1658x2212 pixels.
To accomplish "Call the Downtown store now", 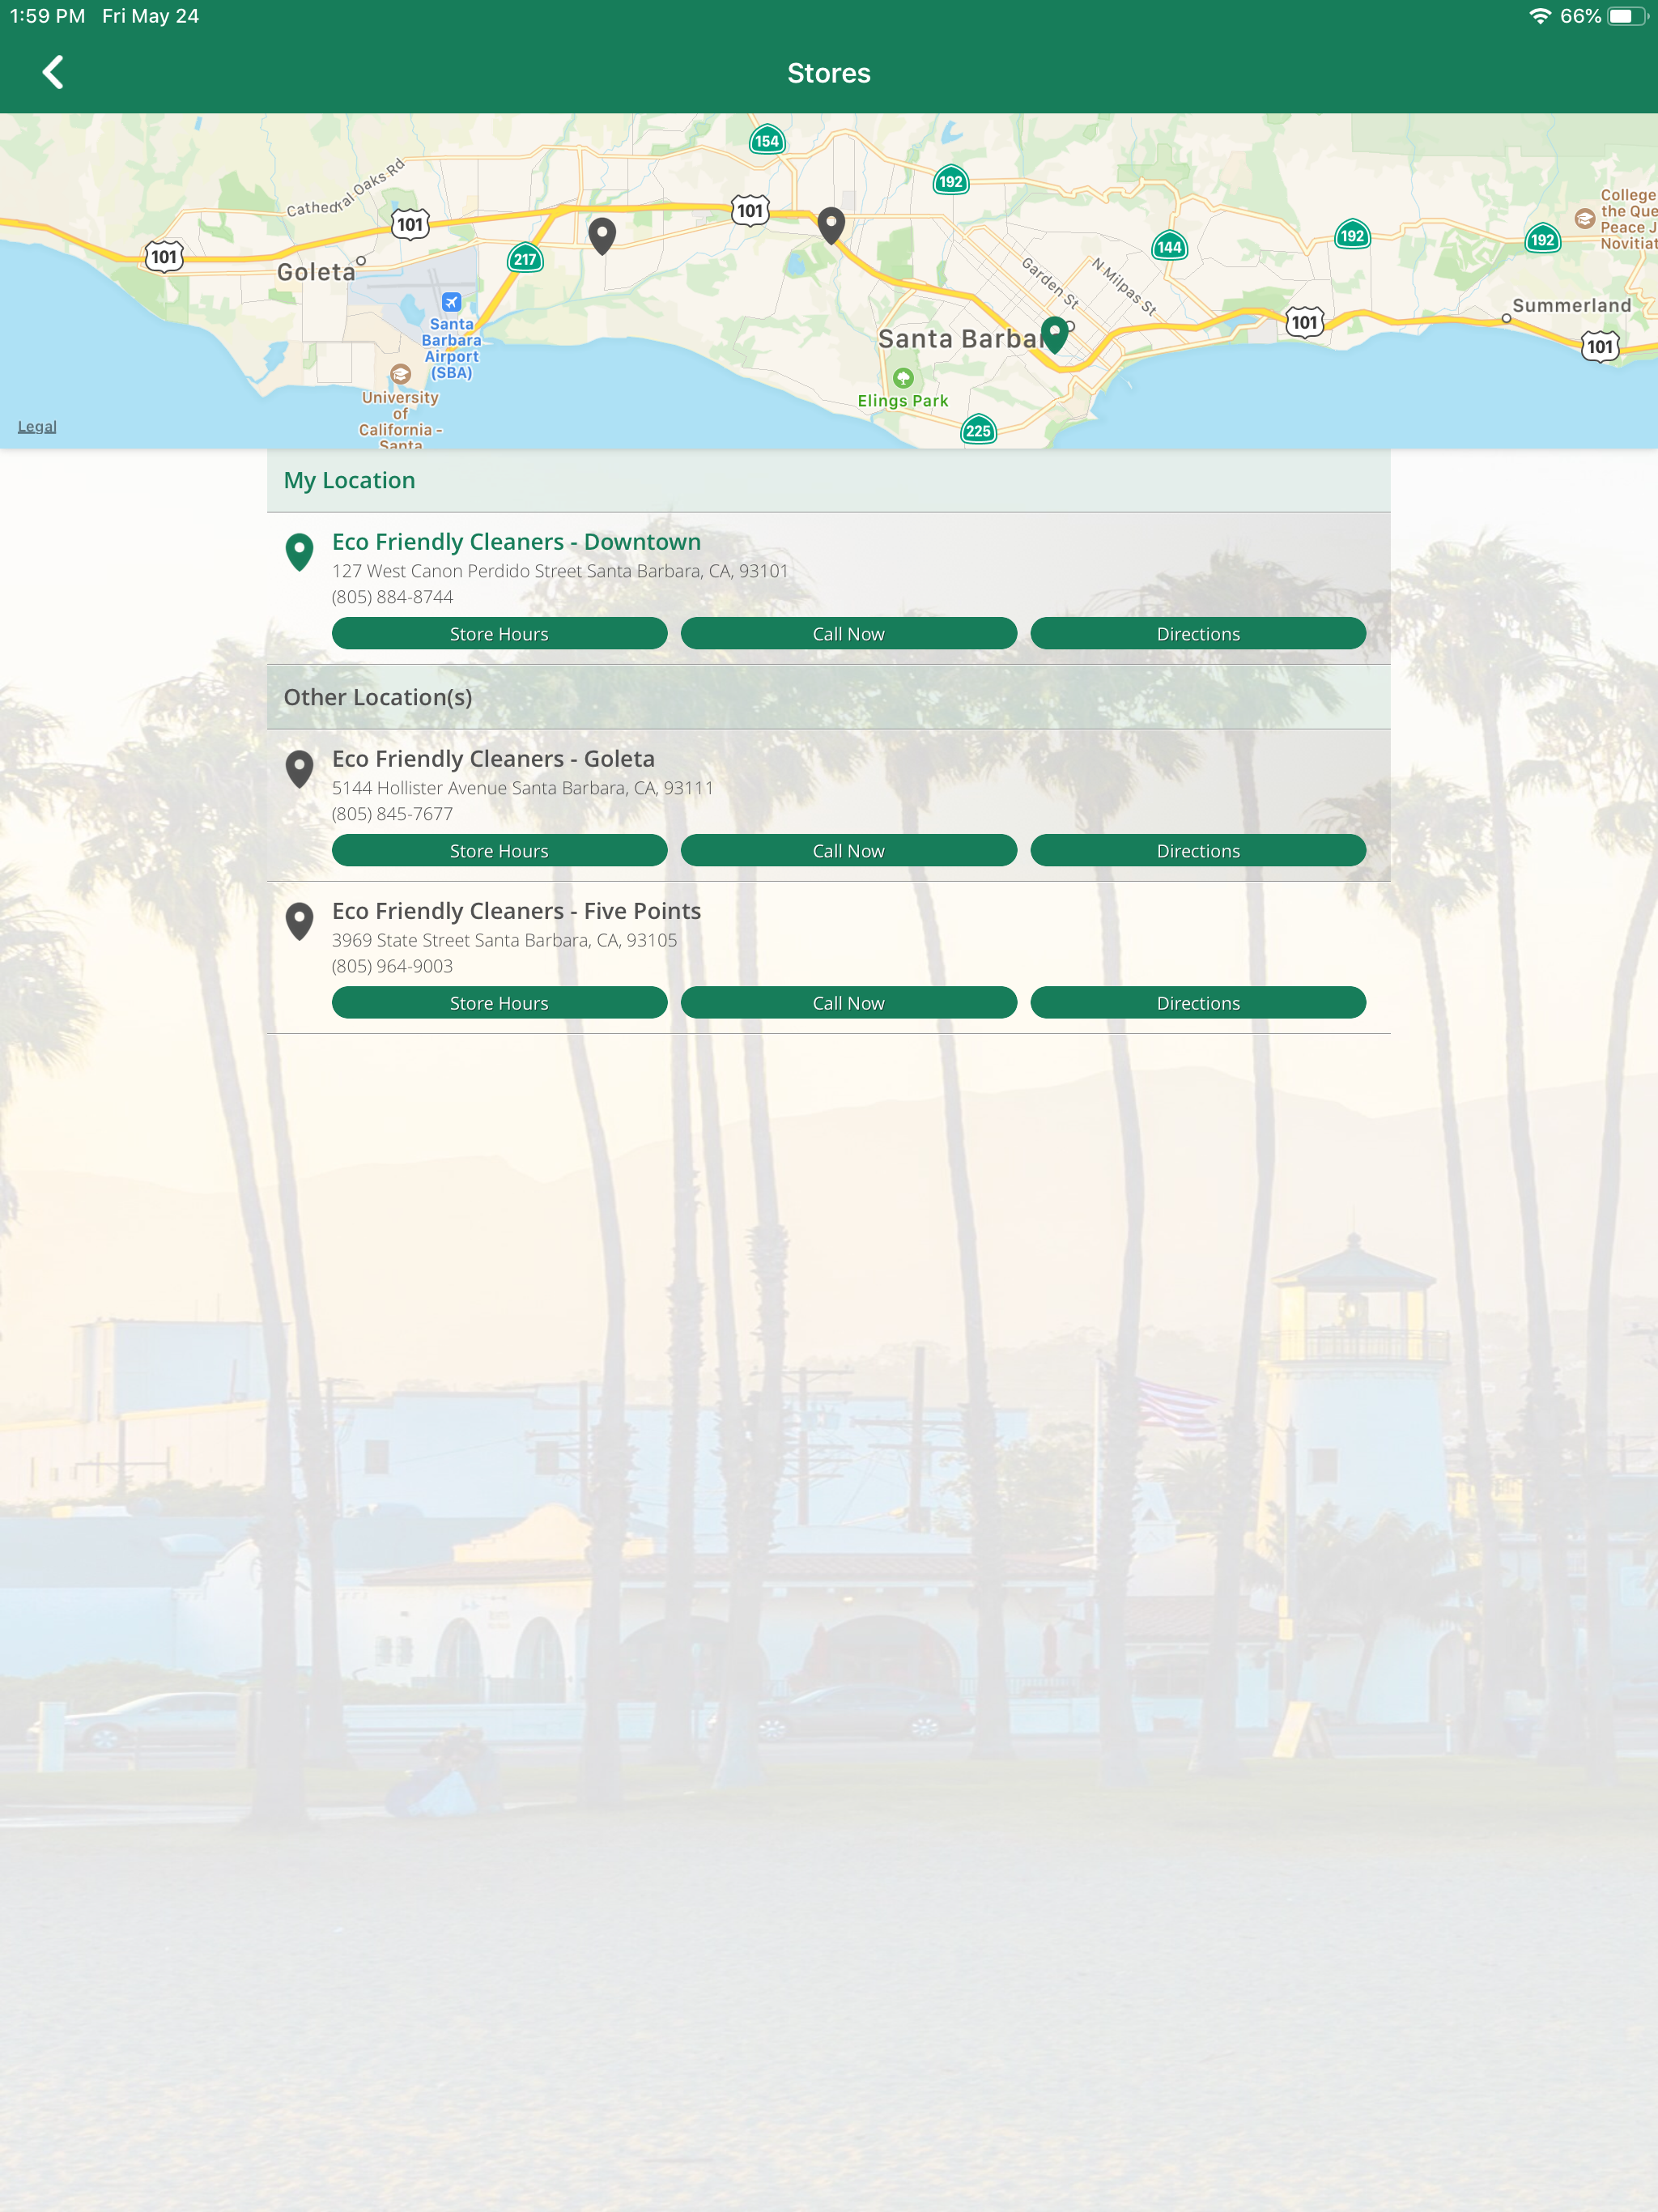I will (x=848, y=633).
